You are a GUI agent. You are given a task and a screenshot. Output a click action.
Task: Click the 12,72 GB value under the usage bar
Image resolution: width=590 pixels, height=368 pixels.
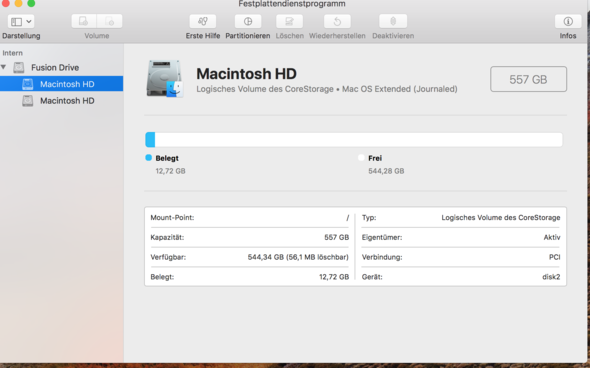point(170,171)
